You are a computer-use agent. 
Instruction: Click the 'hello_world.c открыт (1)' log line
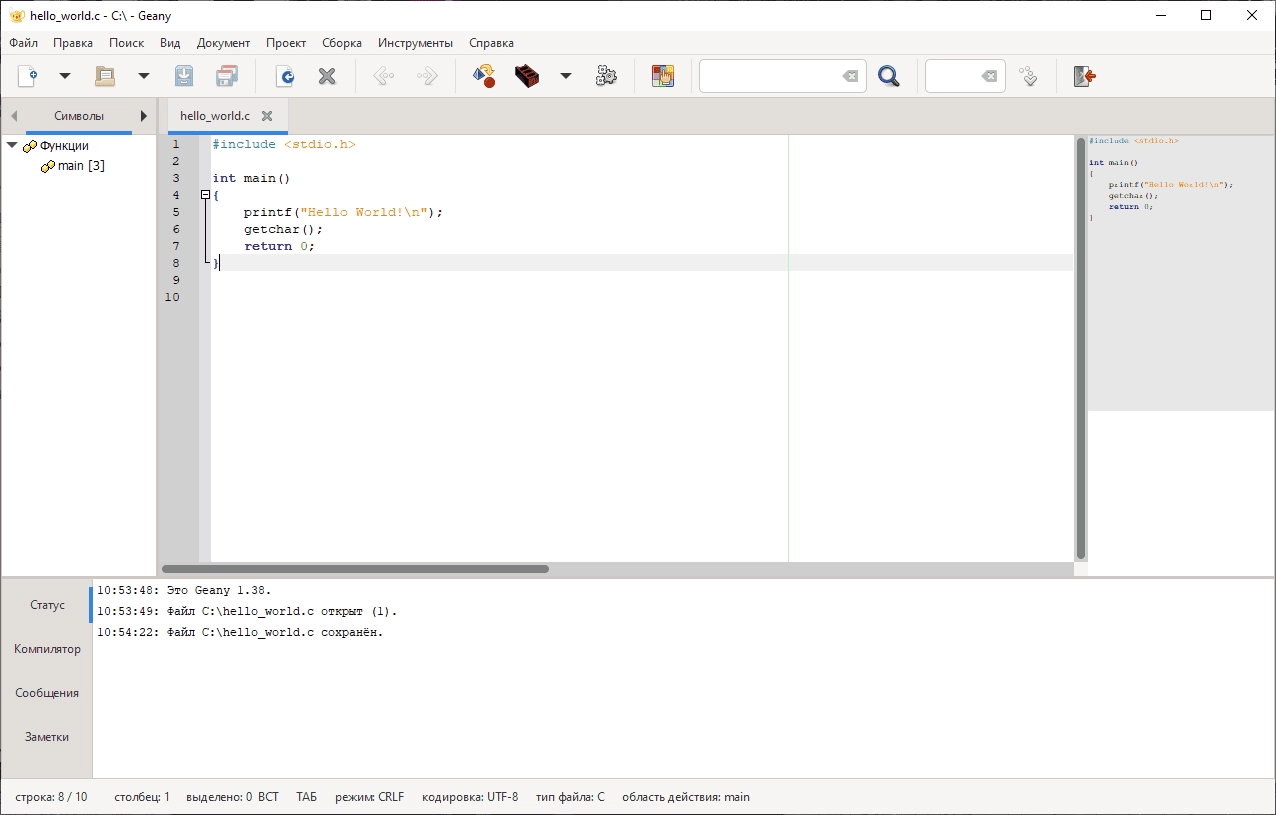pos(247,611)
